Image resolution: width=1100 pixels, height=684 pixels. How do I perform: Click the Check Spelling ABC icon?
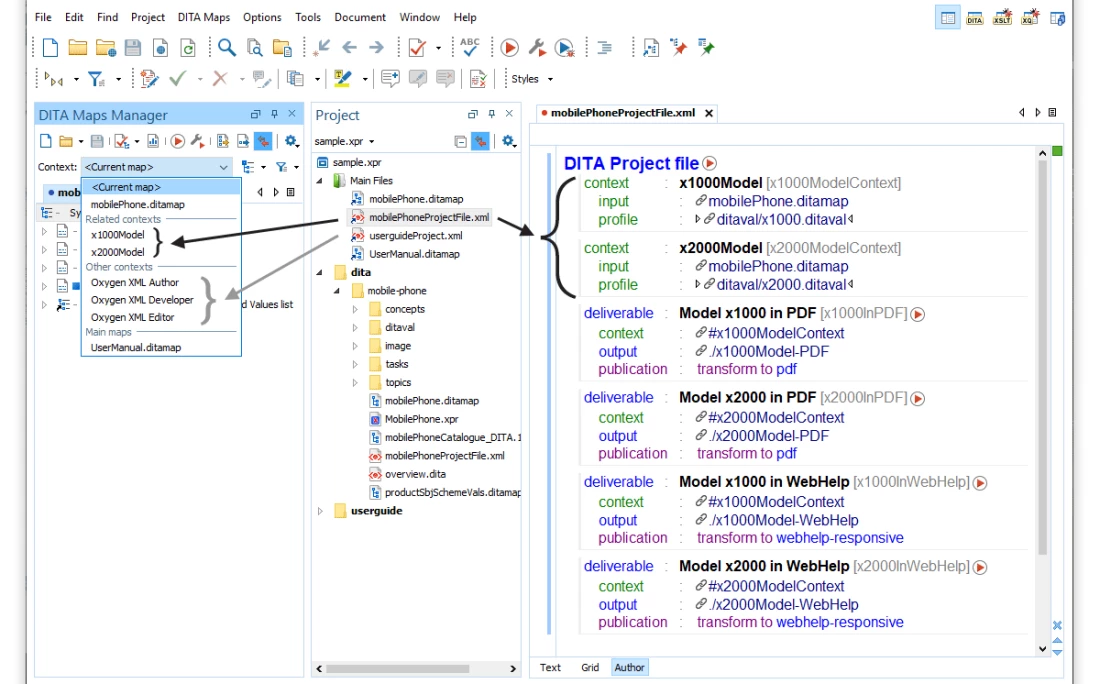[469, 47]
